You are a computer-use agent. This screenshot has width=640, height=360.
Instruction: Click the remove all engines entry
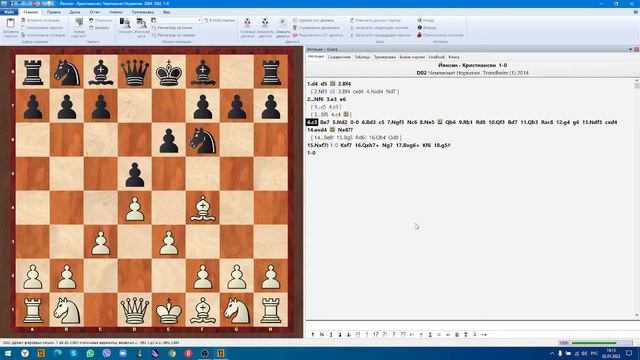pyautogui.click(x=313, y=20)
